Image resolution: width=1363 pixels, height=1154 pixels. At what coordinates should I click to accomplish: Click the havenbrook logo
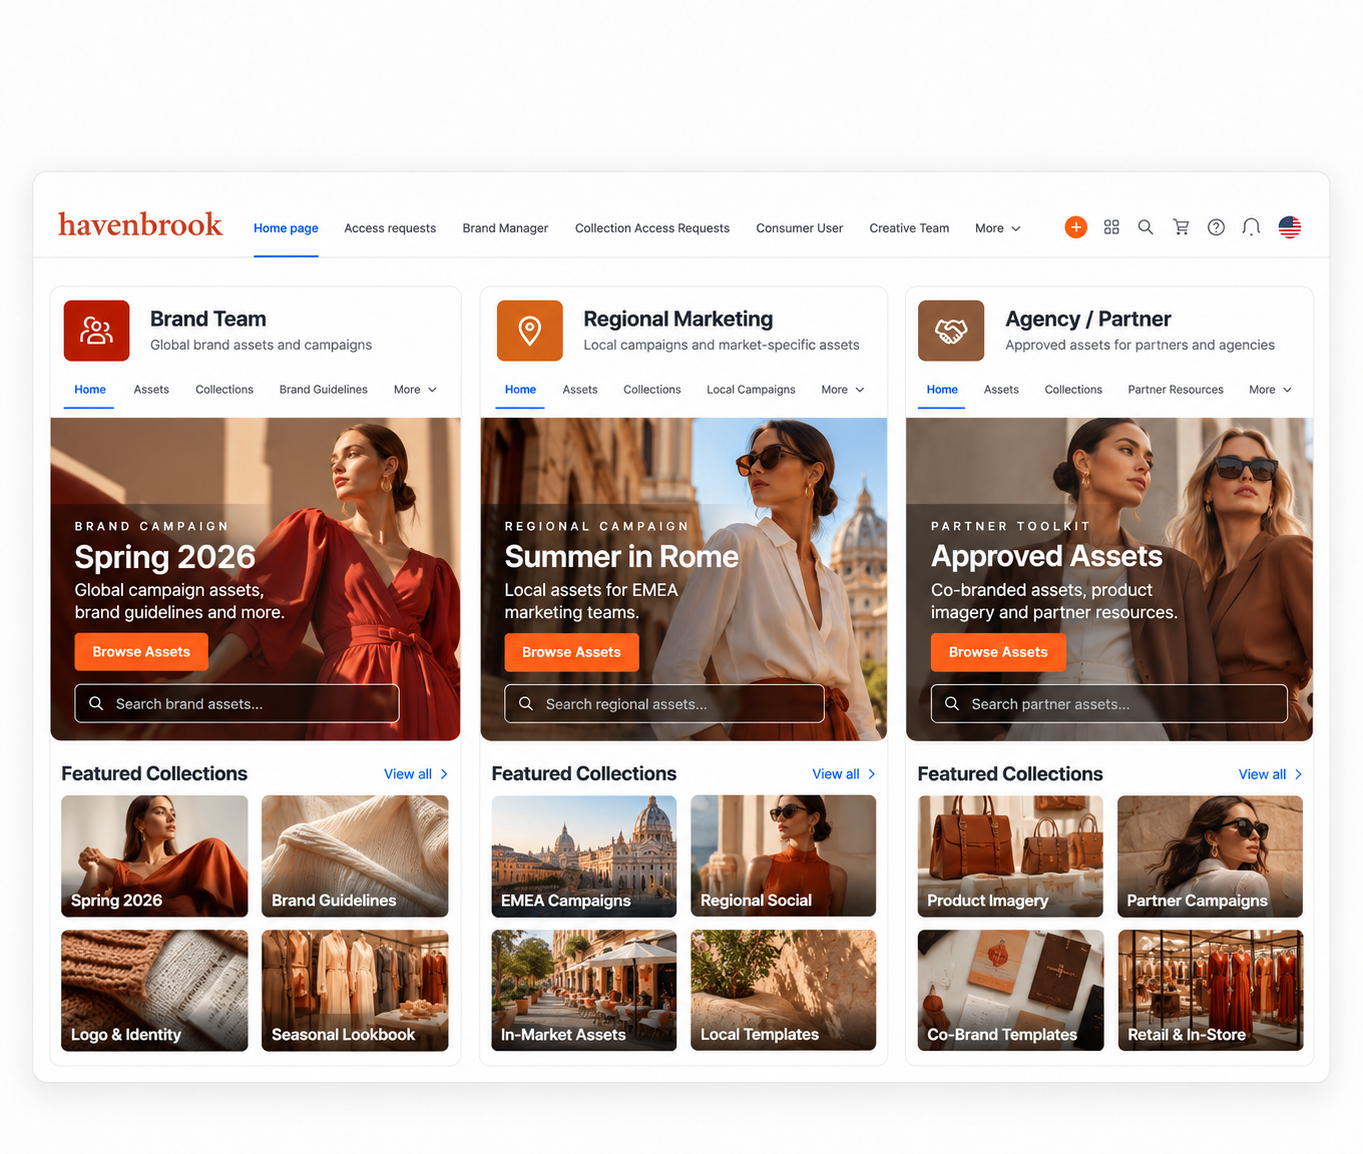point(140,225)
